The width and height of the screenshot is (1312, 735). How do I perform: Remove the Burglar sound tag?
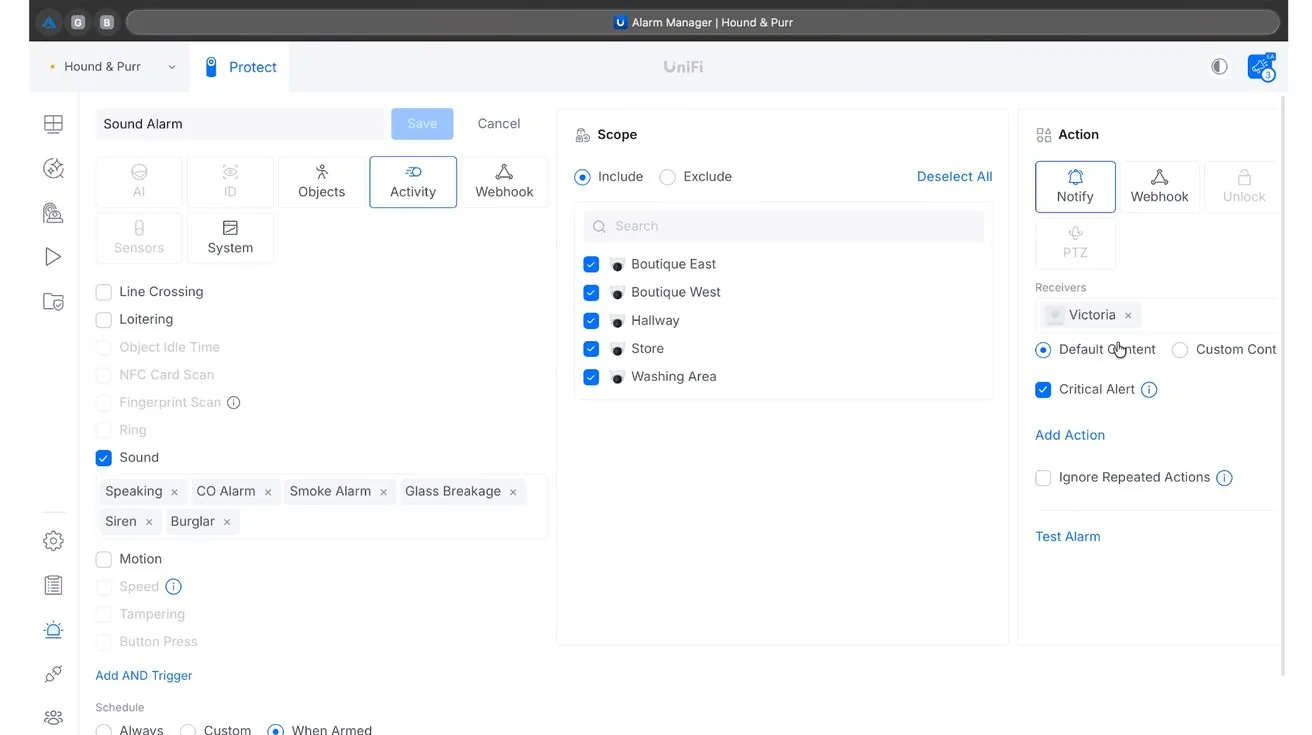pos(227,522)
